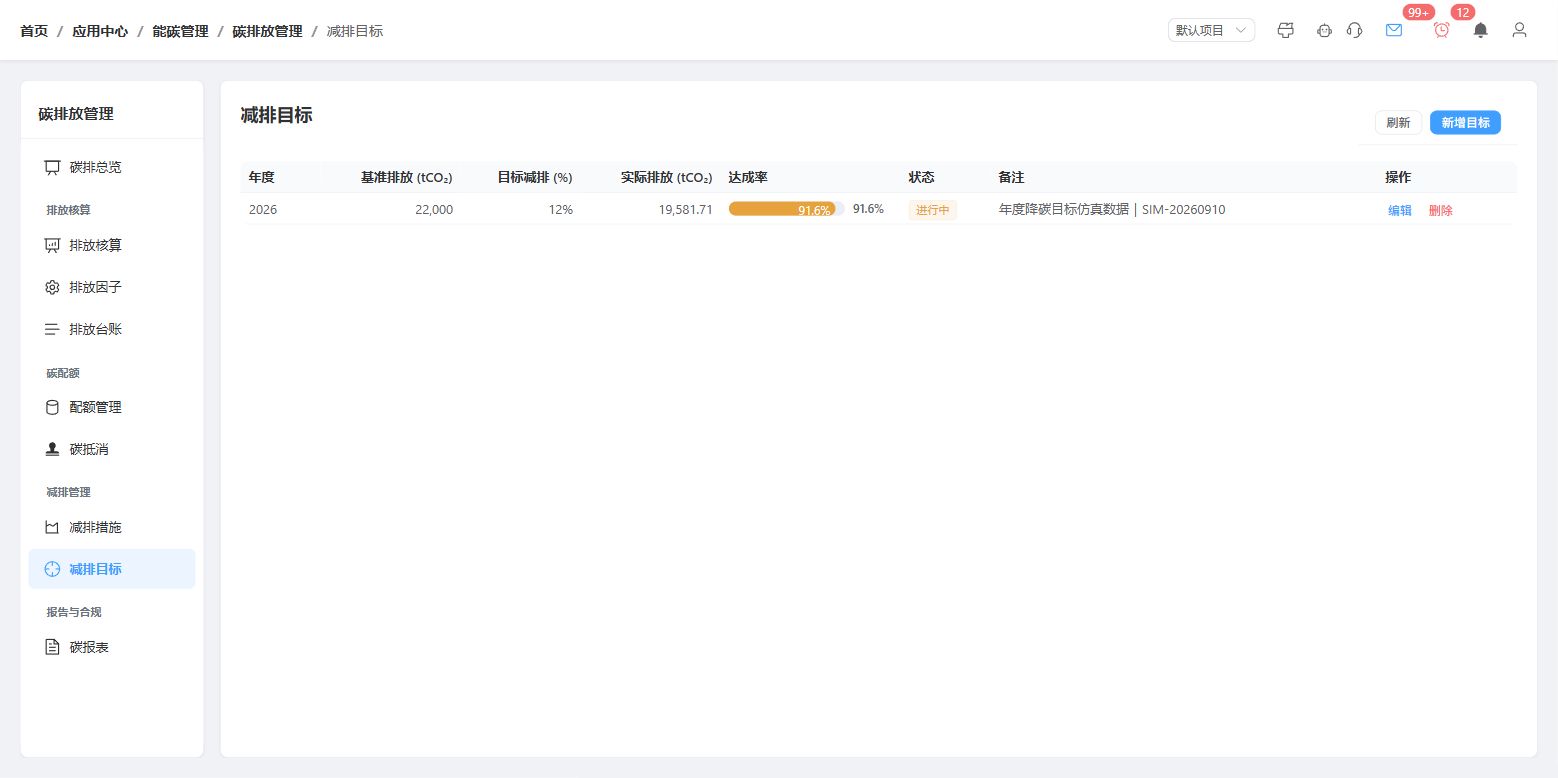Click the 配额管理 database cylinder icon
This screenshot has width=1558, height=778.
pos(53,407)
